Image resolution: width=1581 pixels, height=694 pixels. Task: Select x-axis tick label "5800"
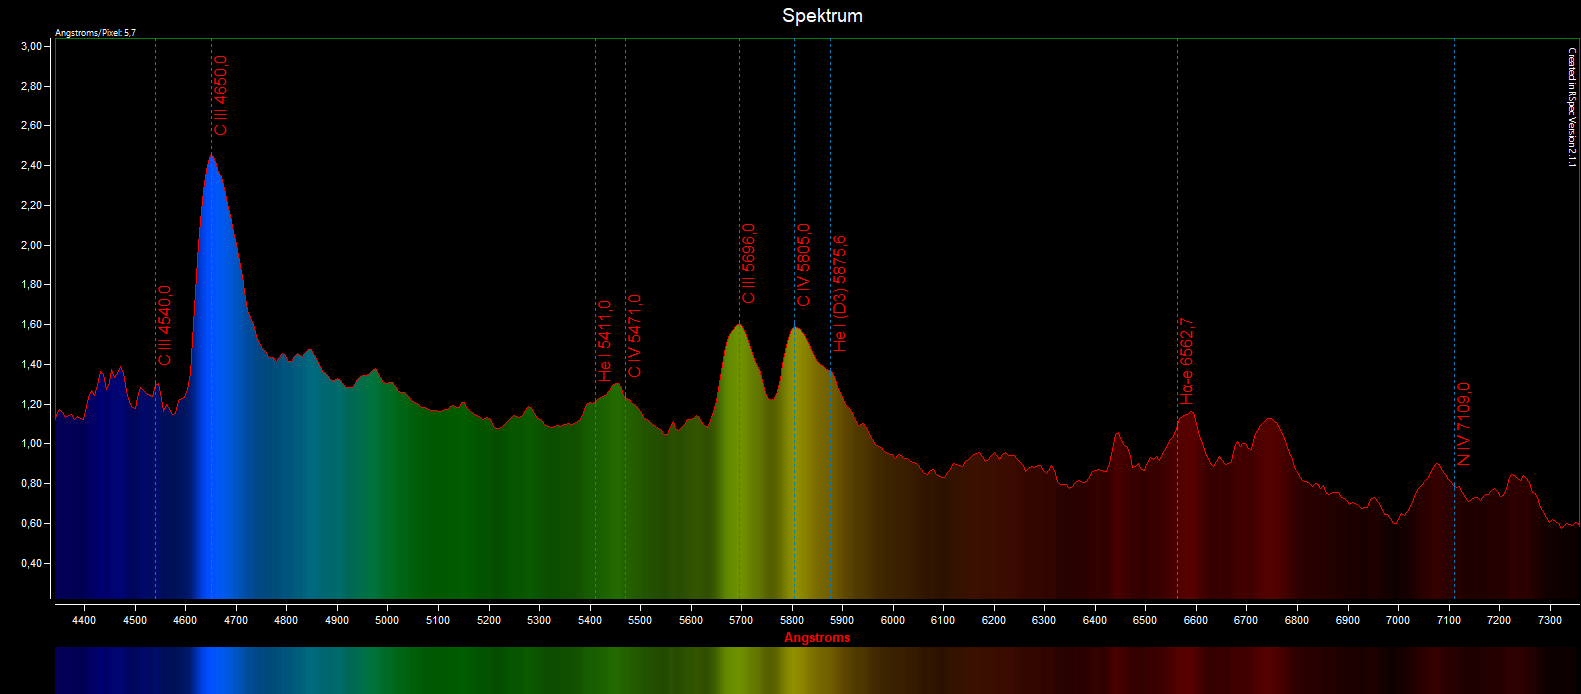click(792, 620)
